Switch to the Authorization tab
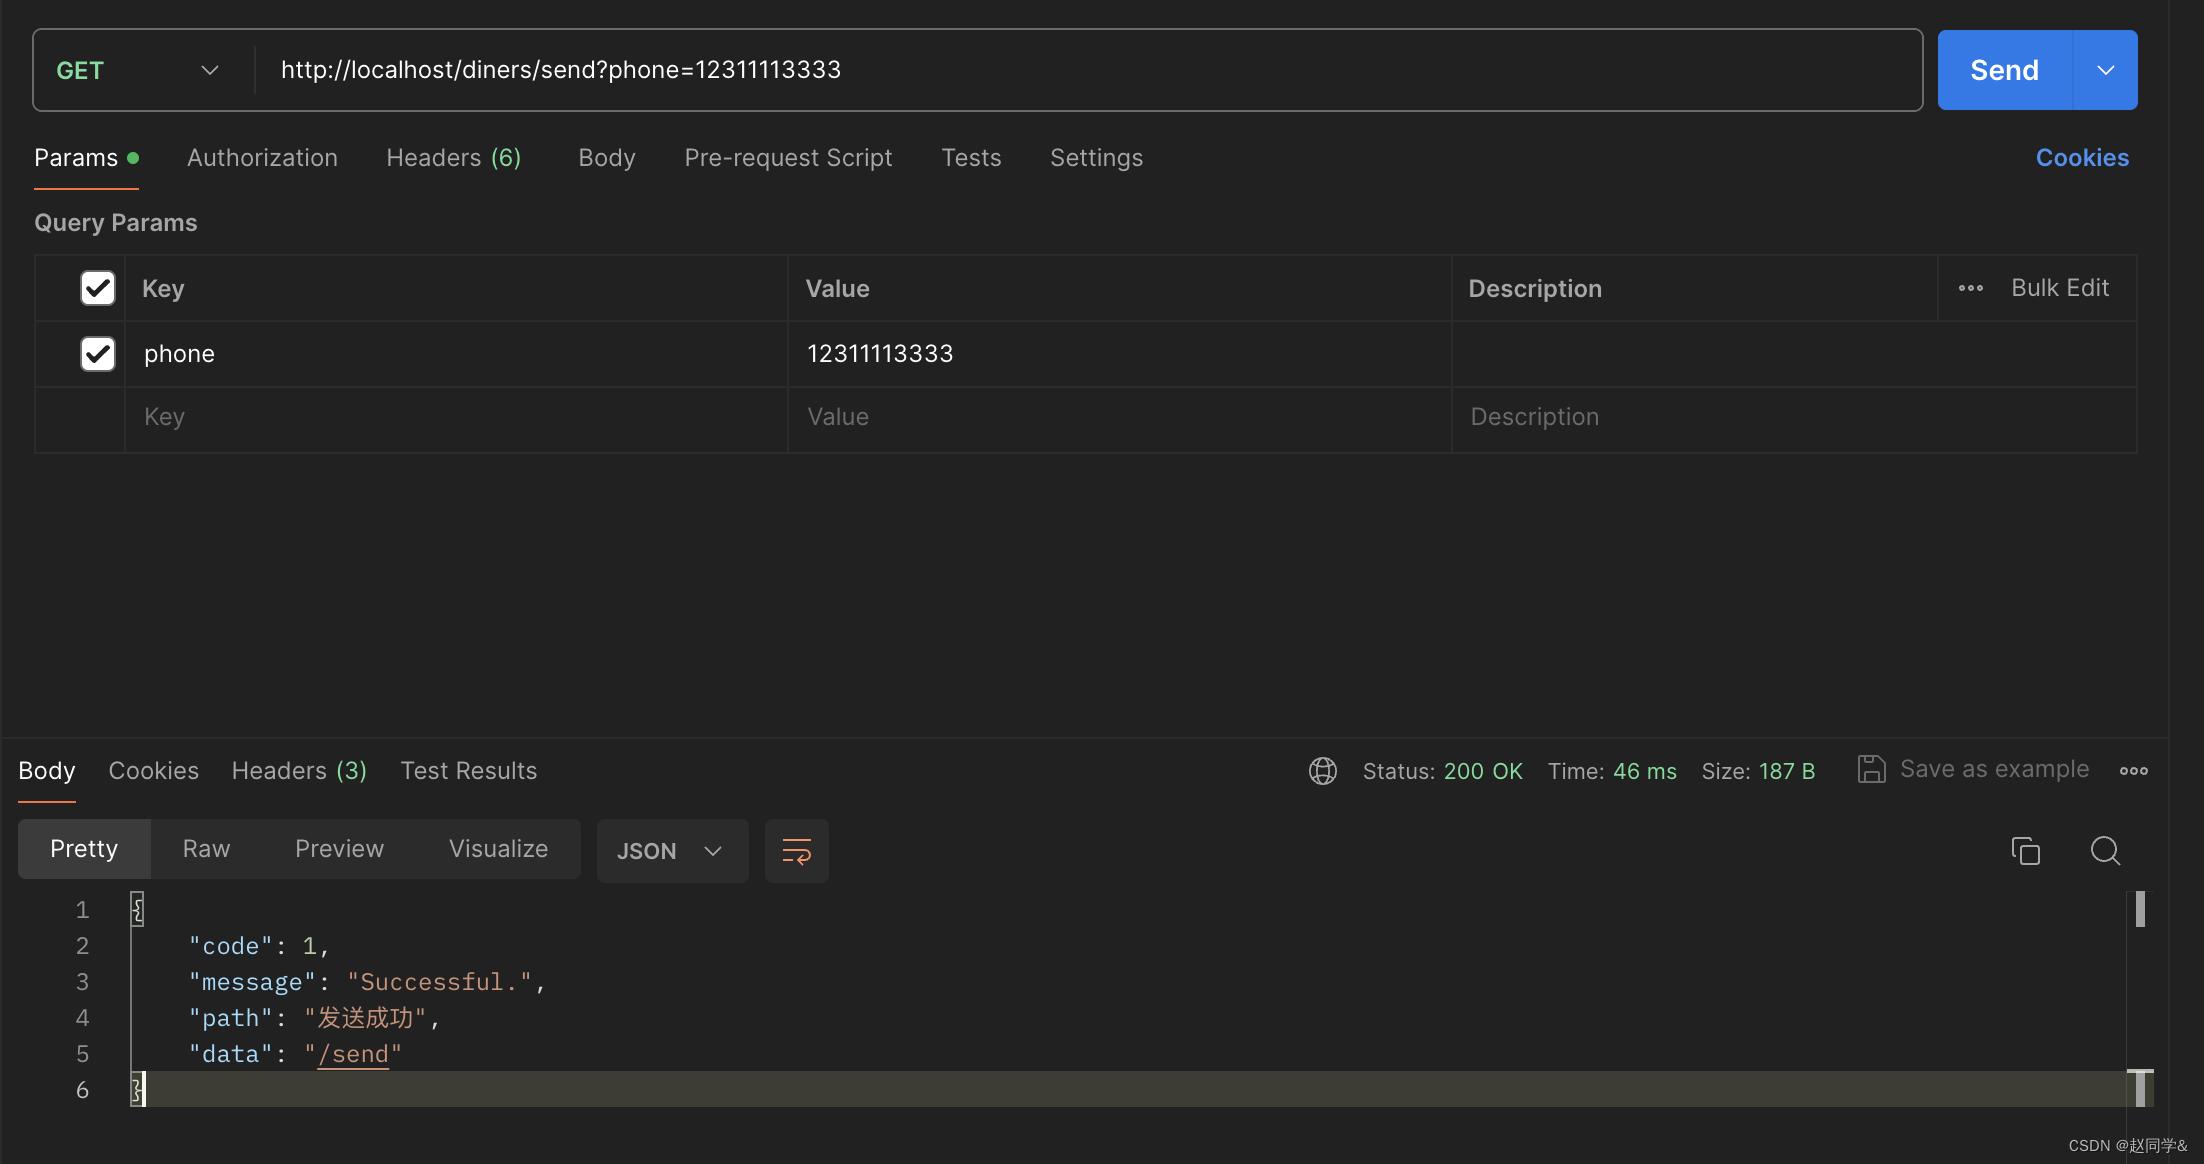 point(262,158)
